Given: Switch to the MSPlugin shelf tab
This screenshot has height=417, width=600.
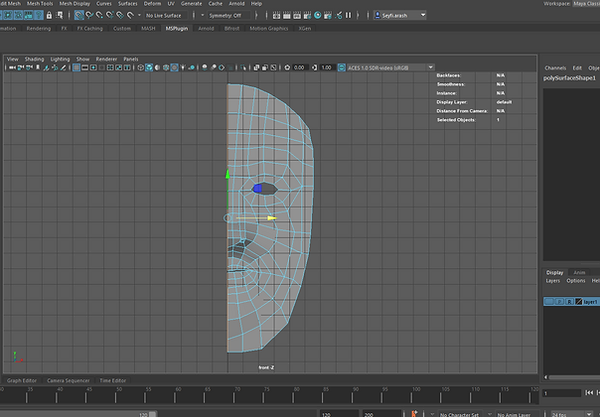Looking at the screenshot, I should pyautogui.click(x=177, y=28).
